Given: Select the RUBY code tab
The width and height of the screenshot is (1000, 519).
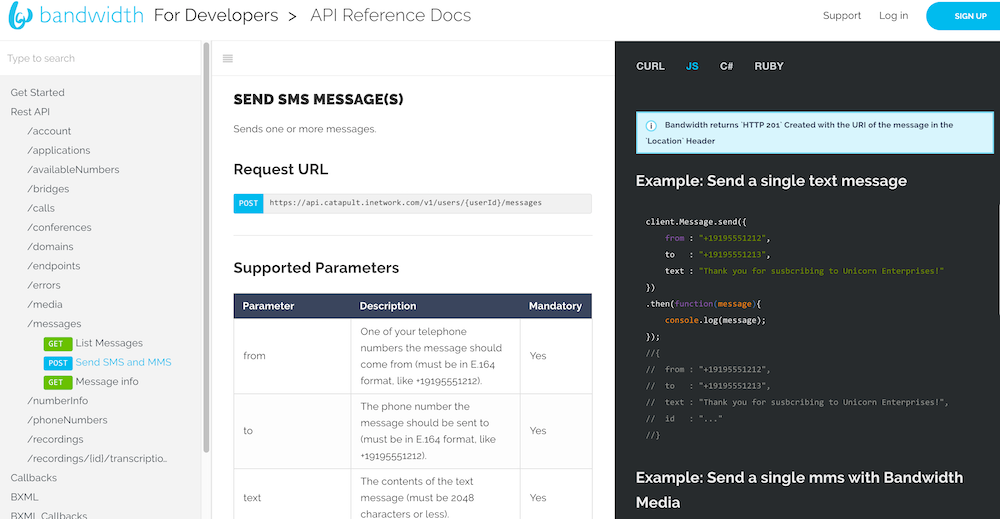Looking at the screenshot, I should click(768, 66).
